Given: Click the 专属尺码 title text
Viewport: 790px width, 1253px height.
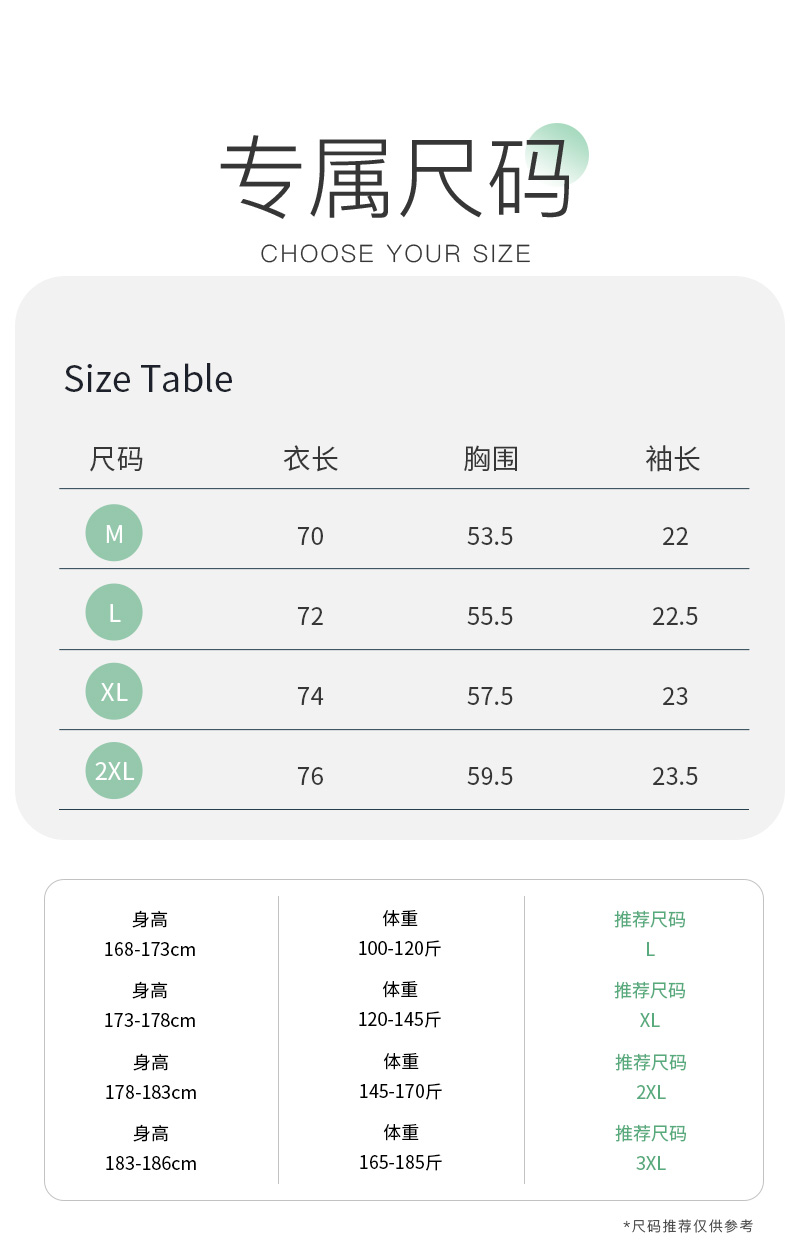Looking at the screenshot, I should pyautogui.click(x=394, y=178).
